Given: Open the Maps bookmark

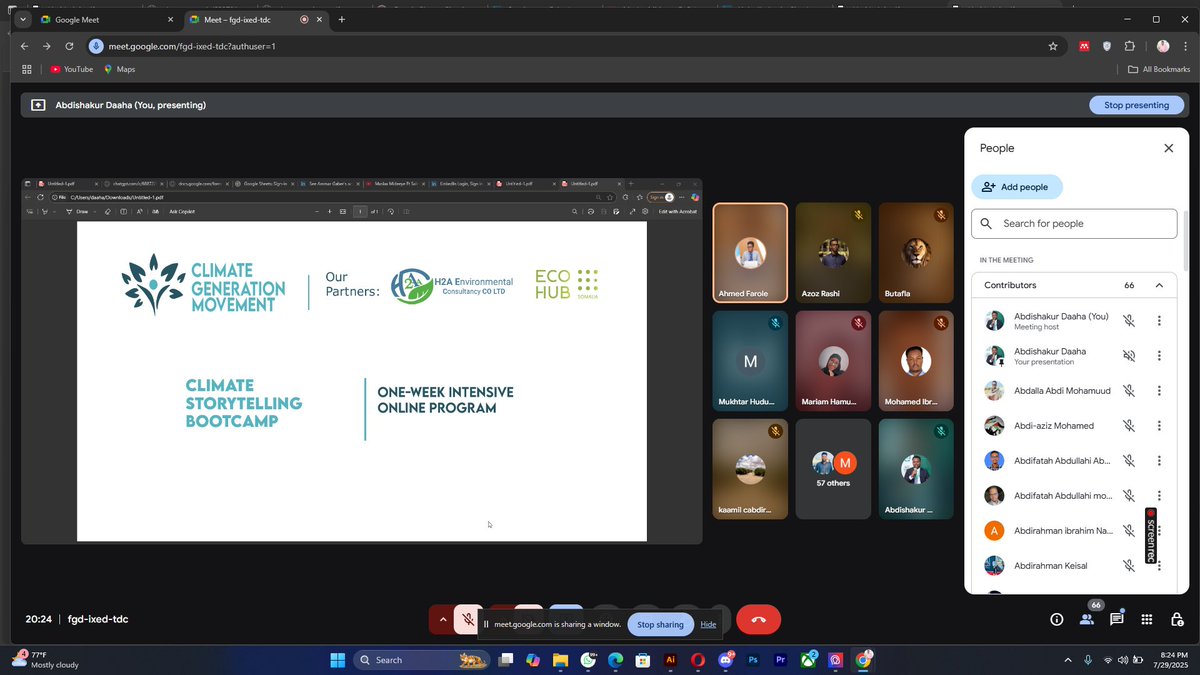Looking at the screenshot, I should pos(119,69).
